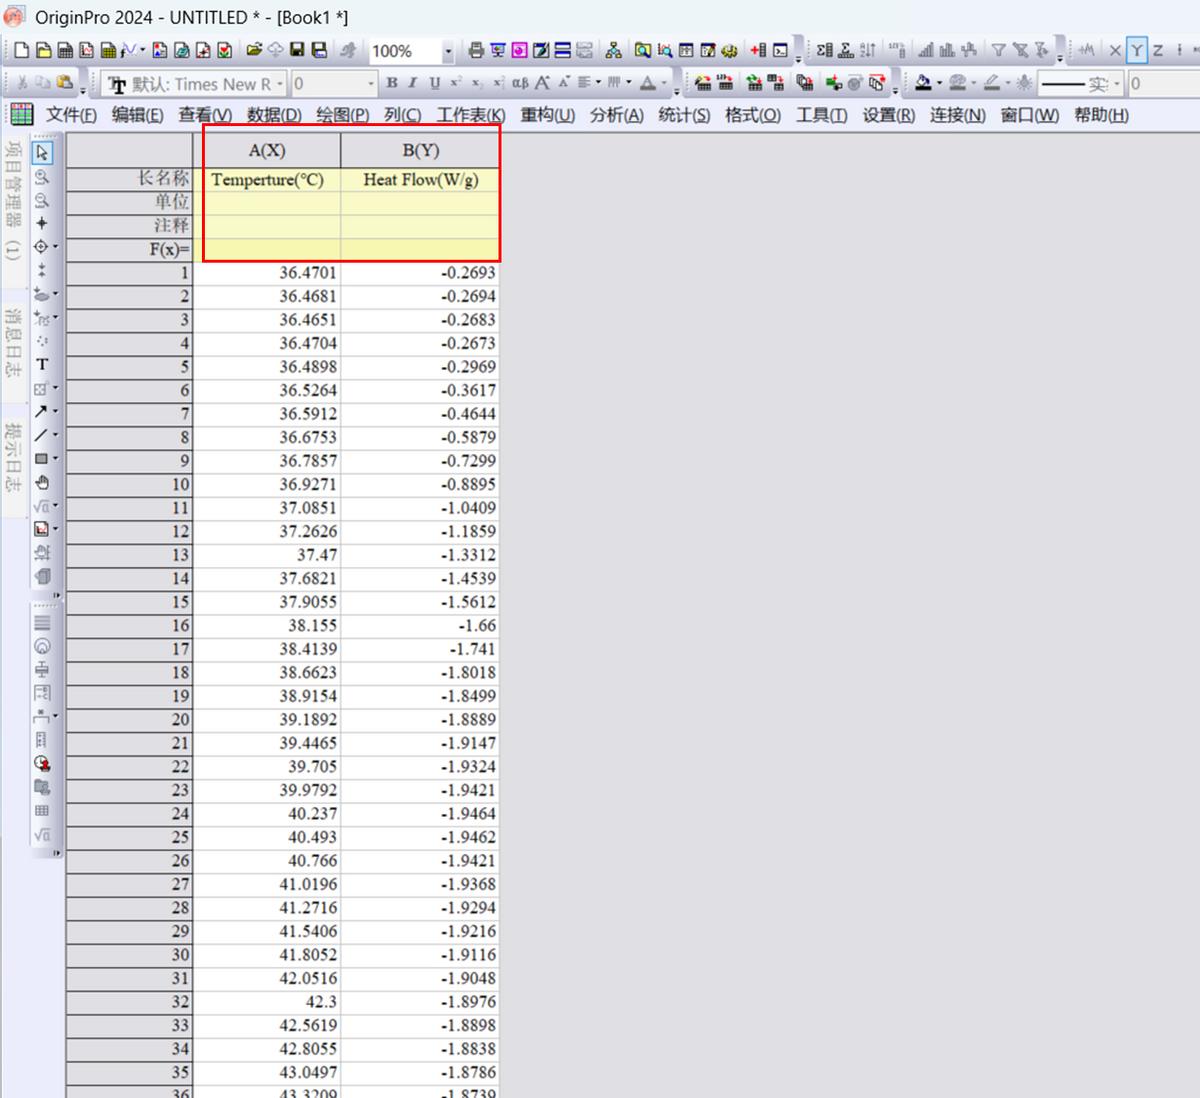Viewport: 1200px width, 1098px height.
Task: Click the New Project icon
Action: click(x=21, y=50)
